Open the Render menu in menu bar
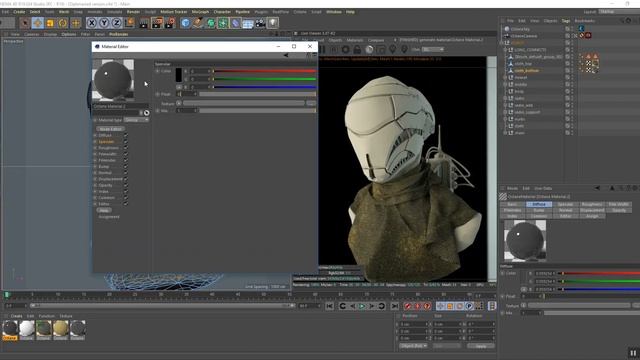 pyautogui.click(x=133, y=12)
